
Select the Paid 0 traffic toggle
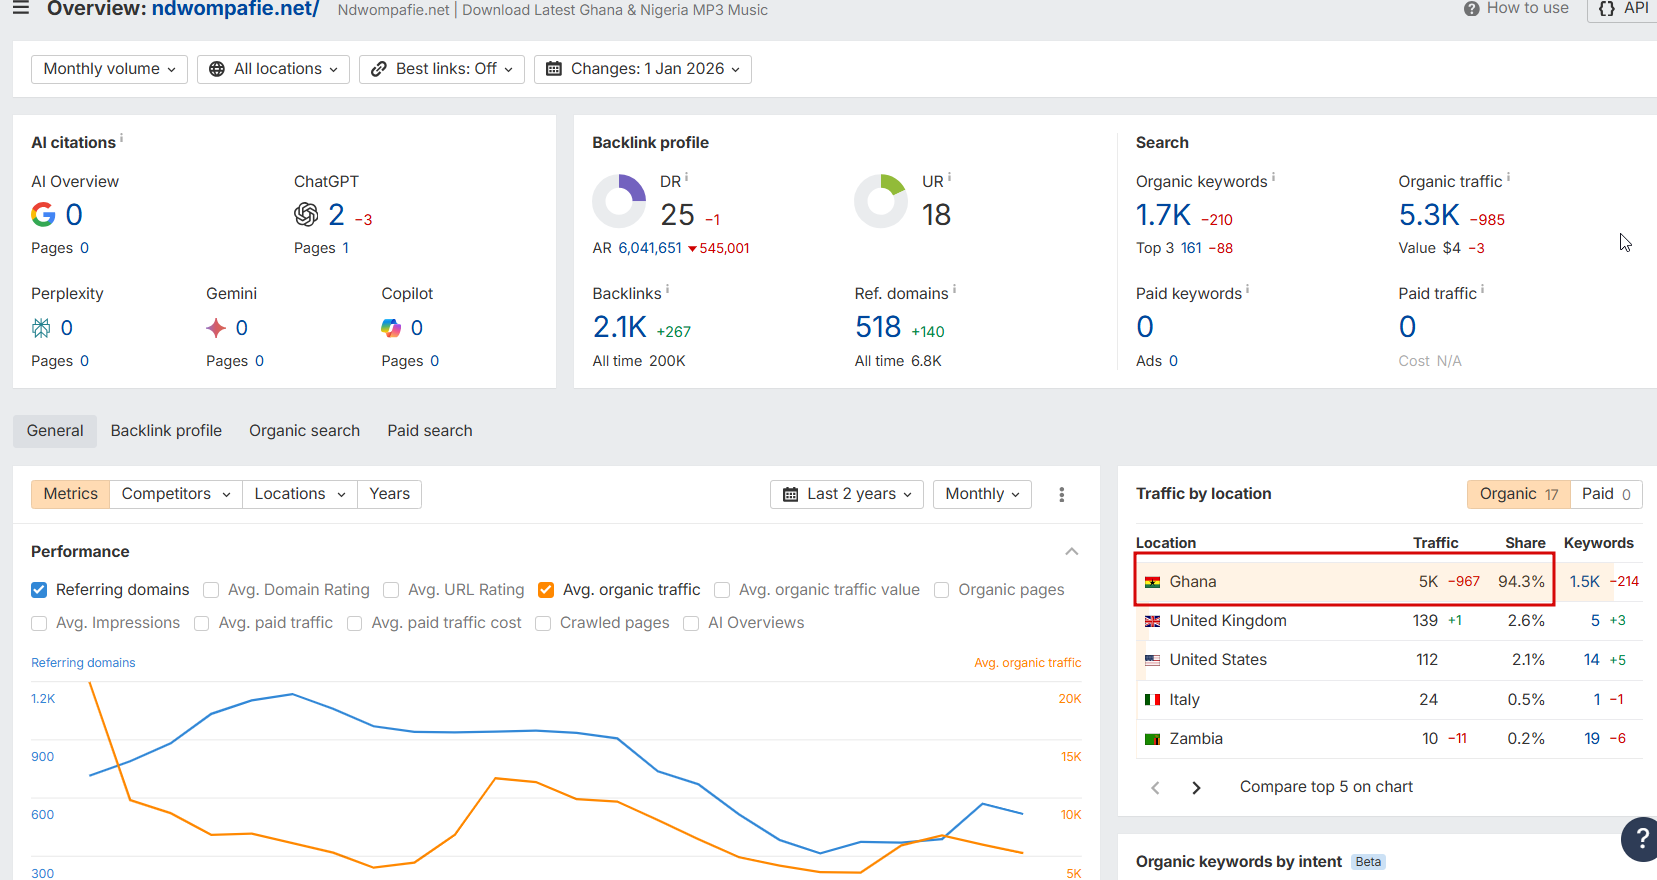pyautogui.click(x=1606, y=494)
